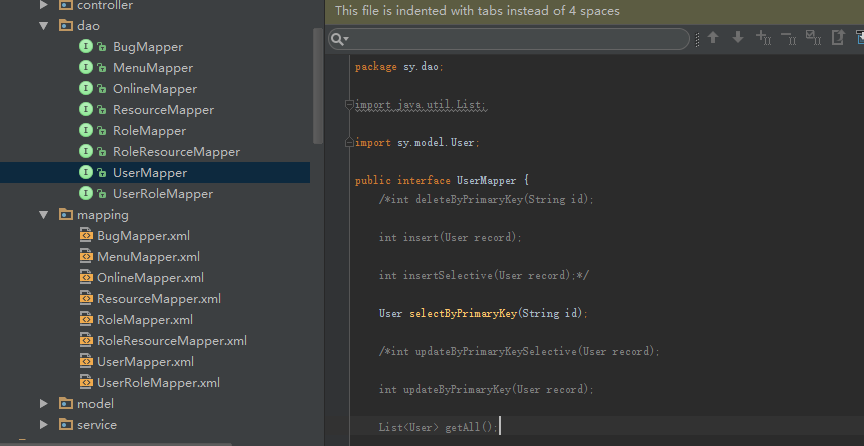Collapse the dao folder
The height and width of the screenshot is (446, 864).
[43, 26]
